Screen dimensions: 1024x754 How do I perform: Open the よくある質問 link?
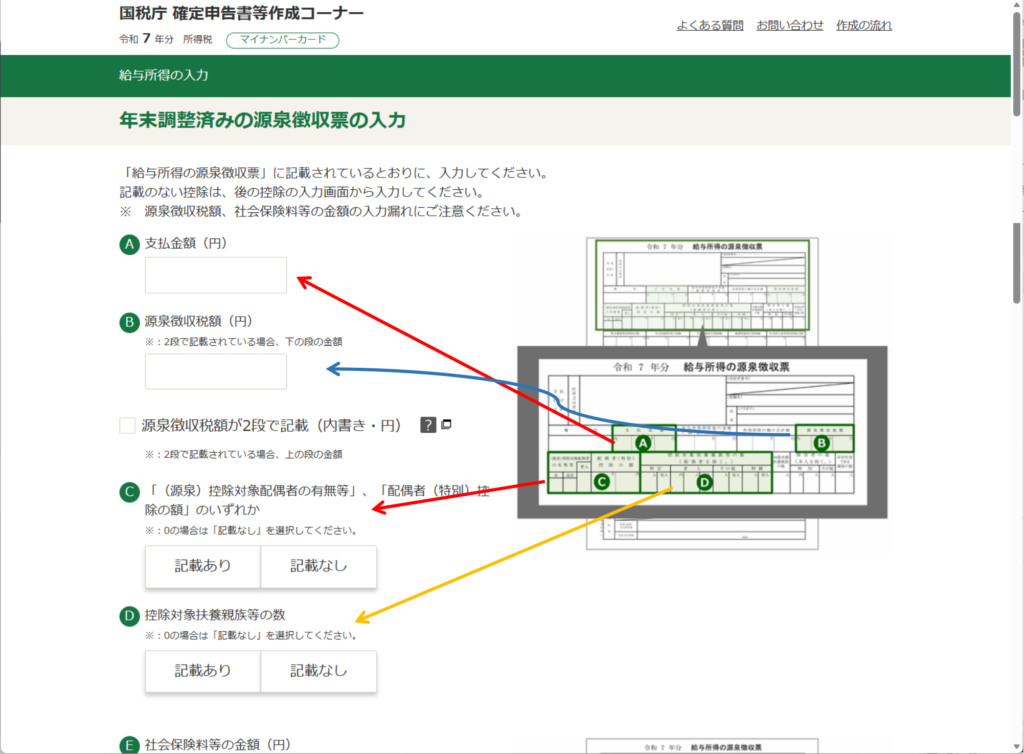710,25
